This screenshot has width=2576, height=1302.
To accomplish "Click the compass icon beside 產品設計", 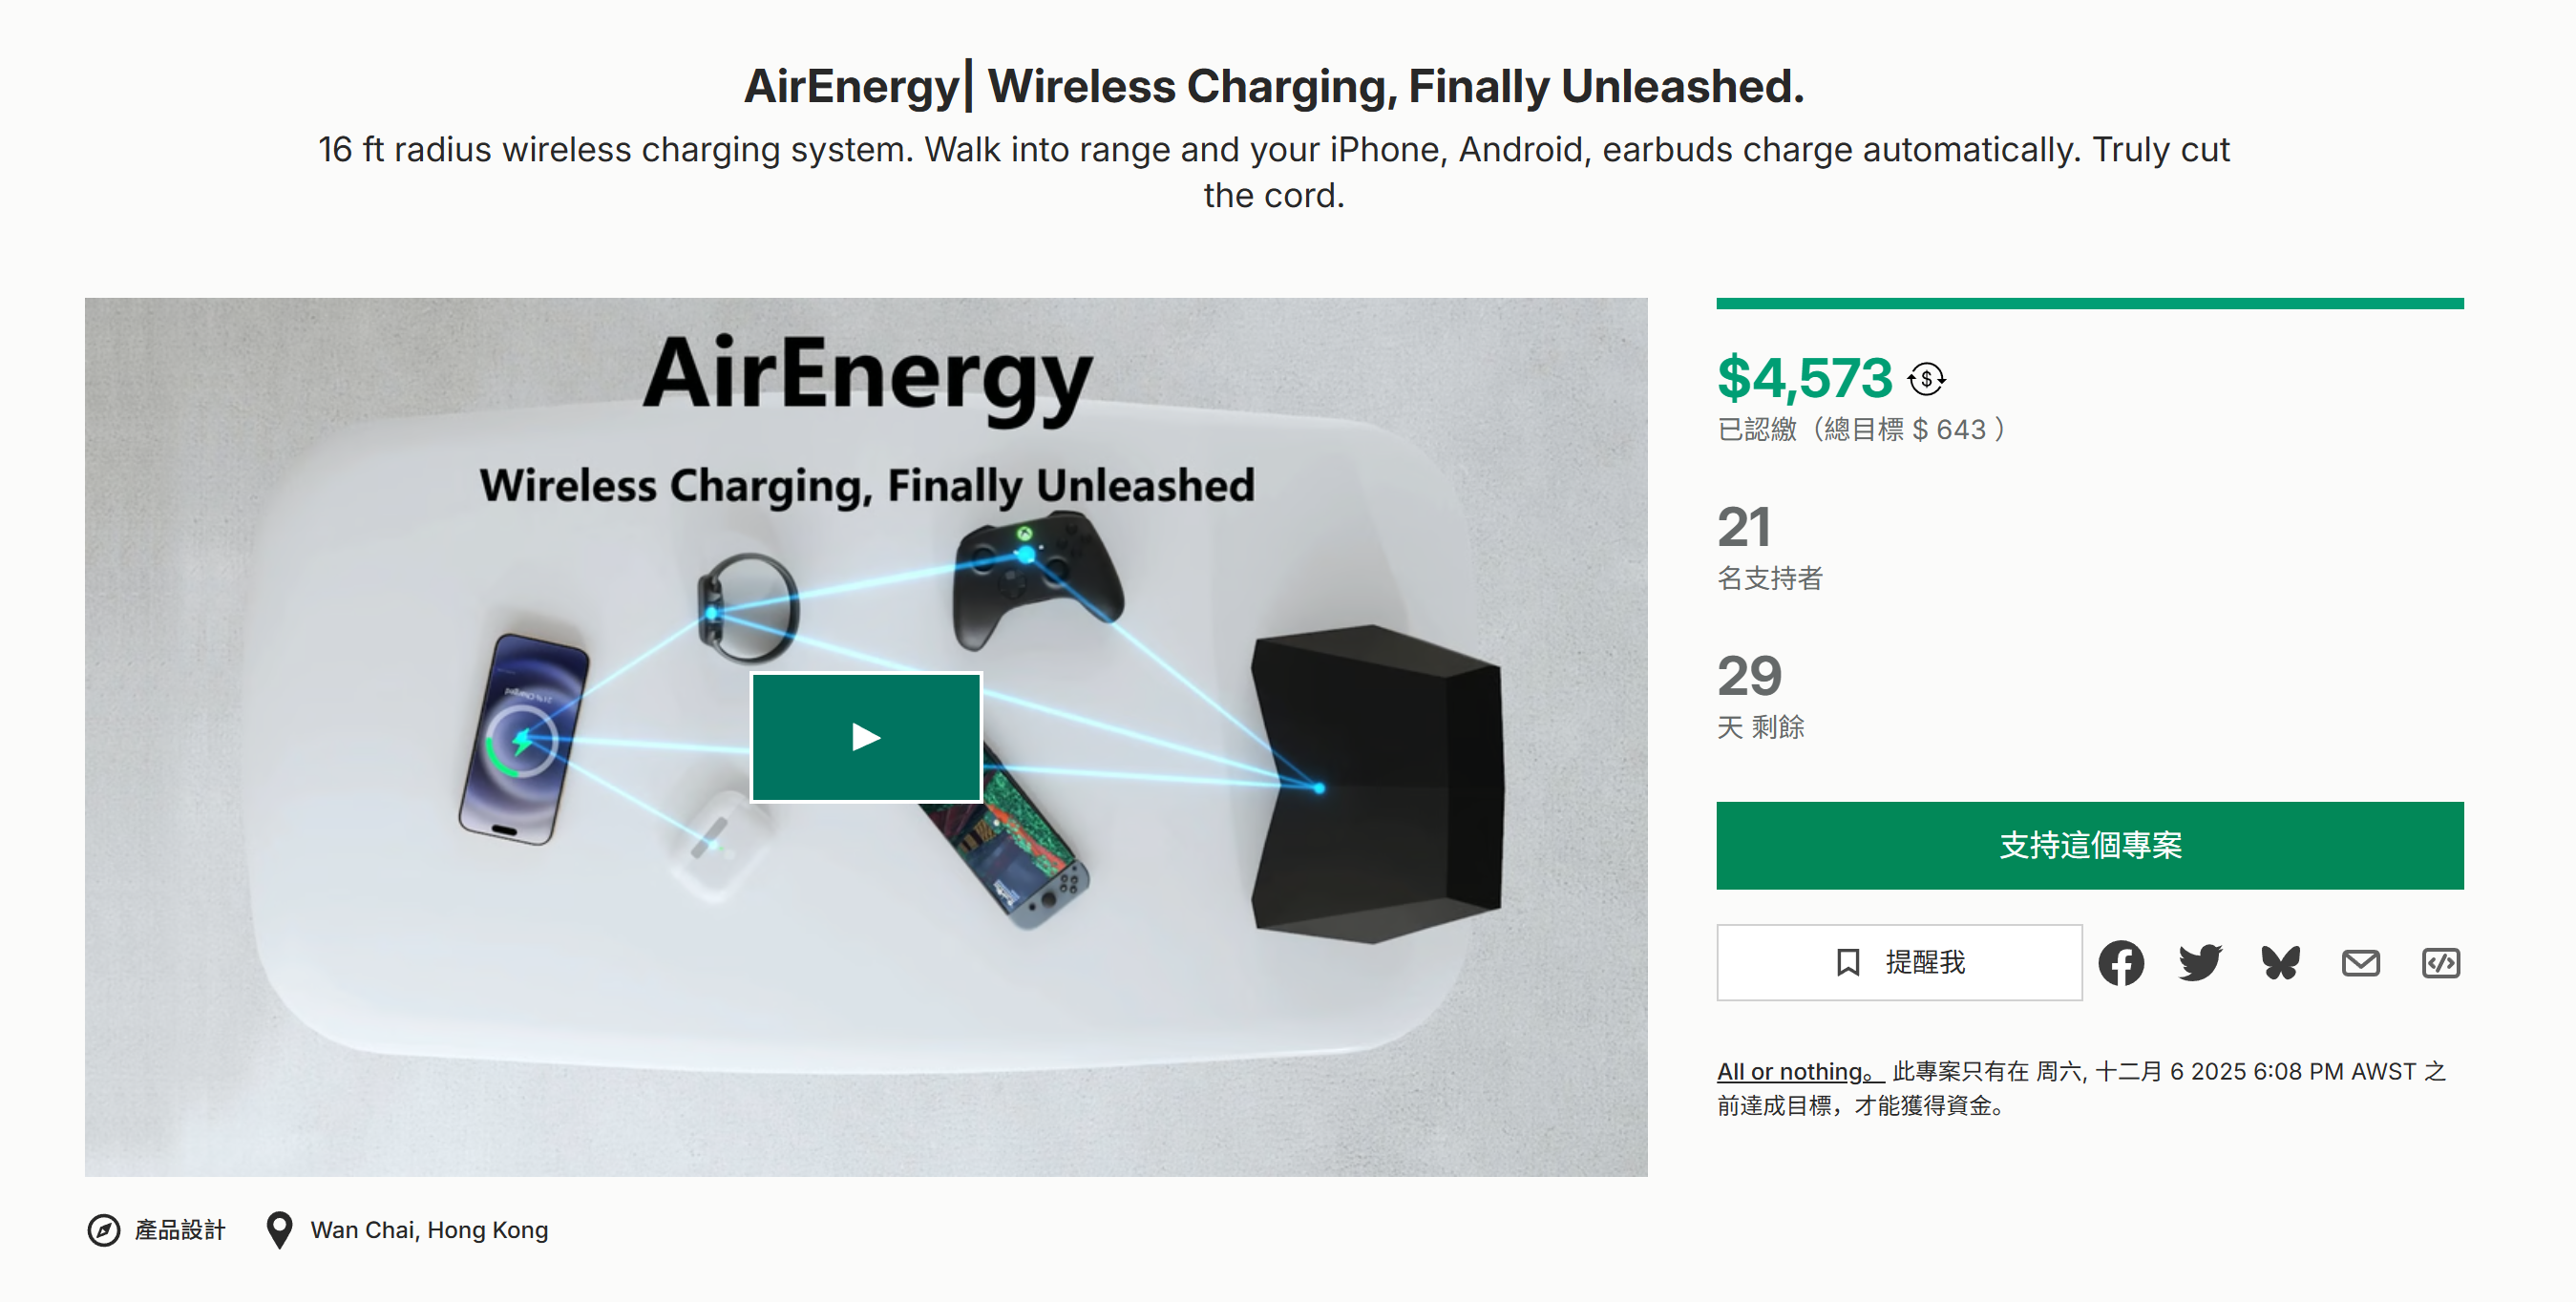I will pyautogui.click(x=104, y=1230).
